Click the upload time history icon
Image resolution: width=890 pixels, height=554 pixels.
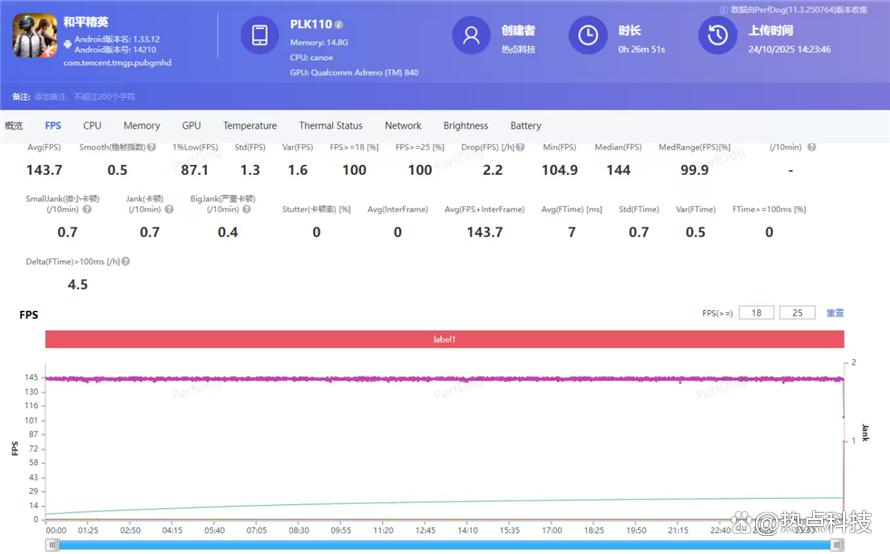717,35
